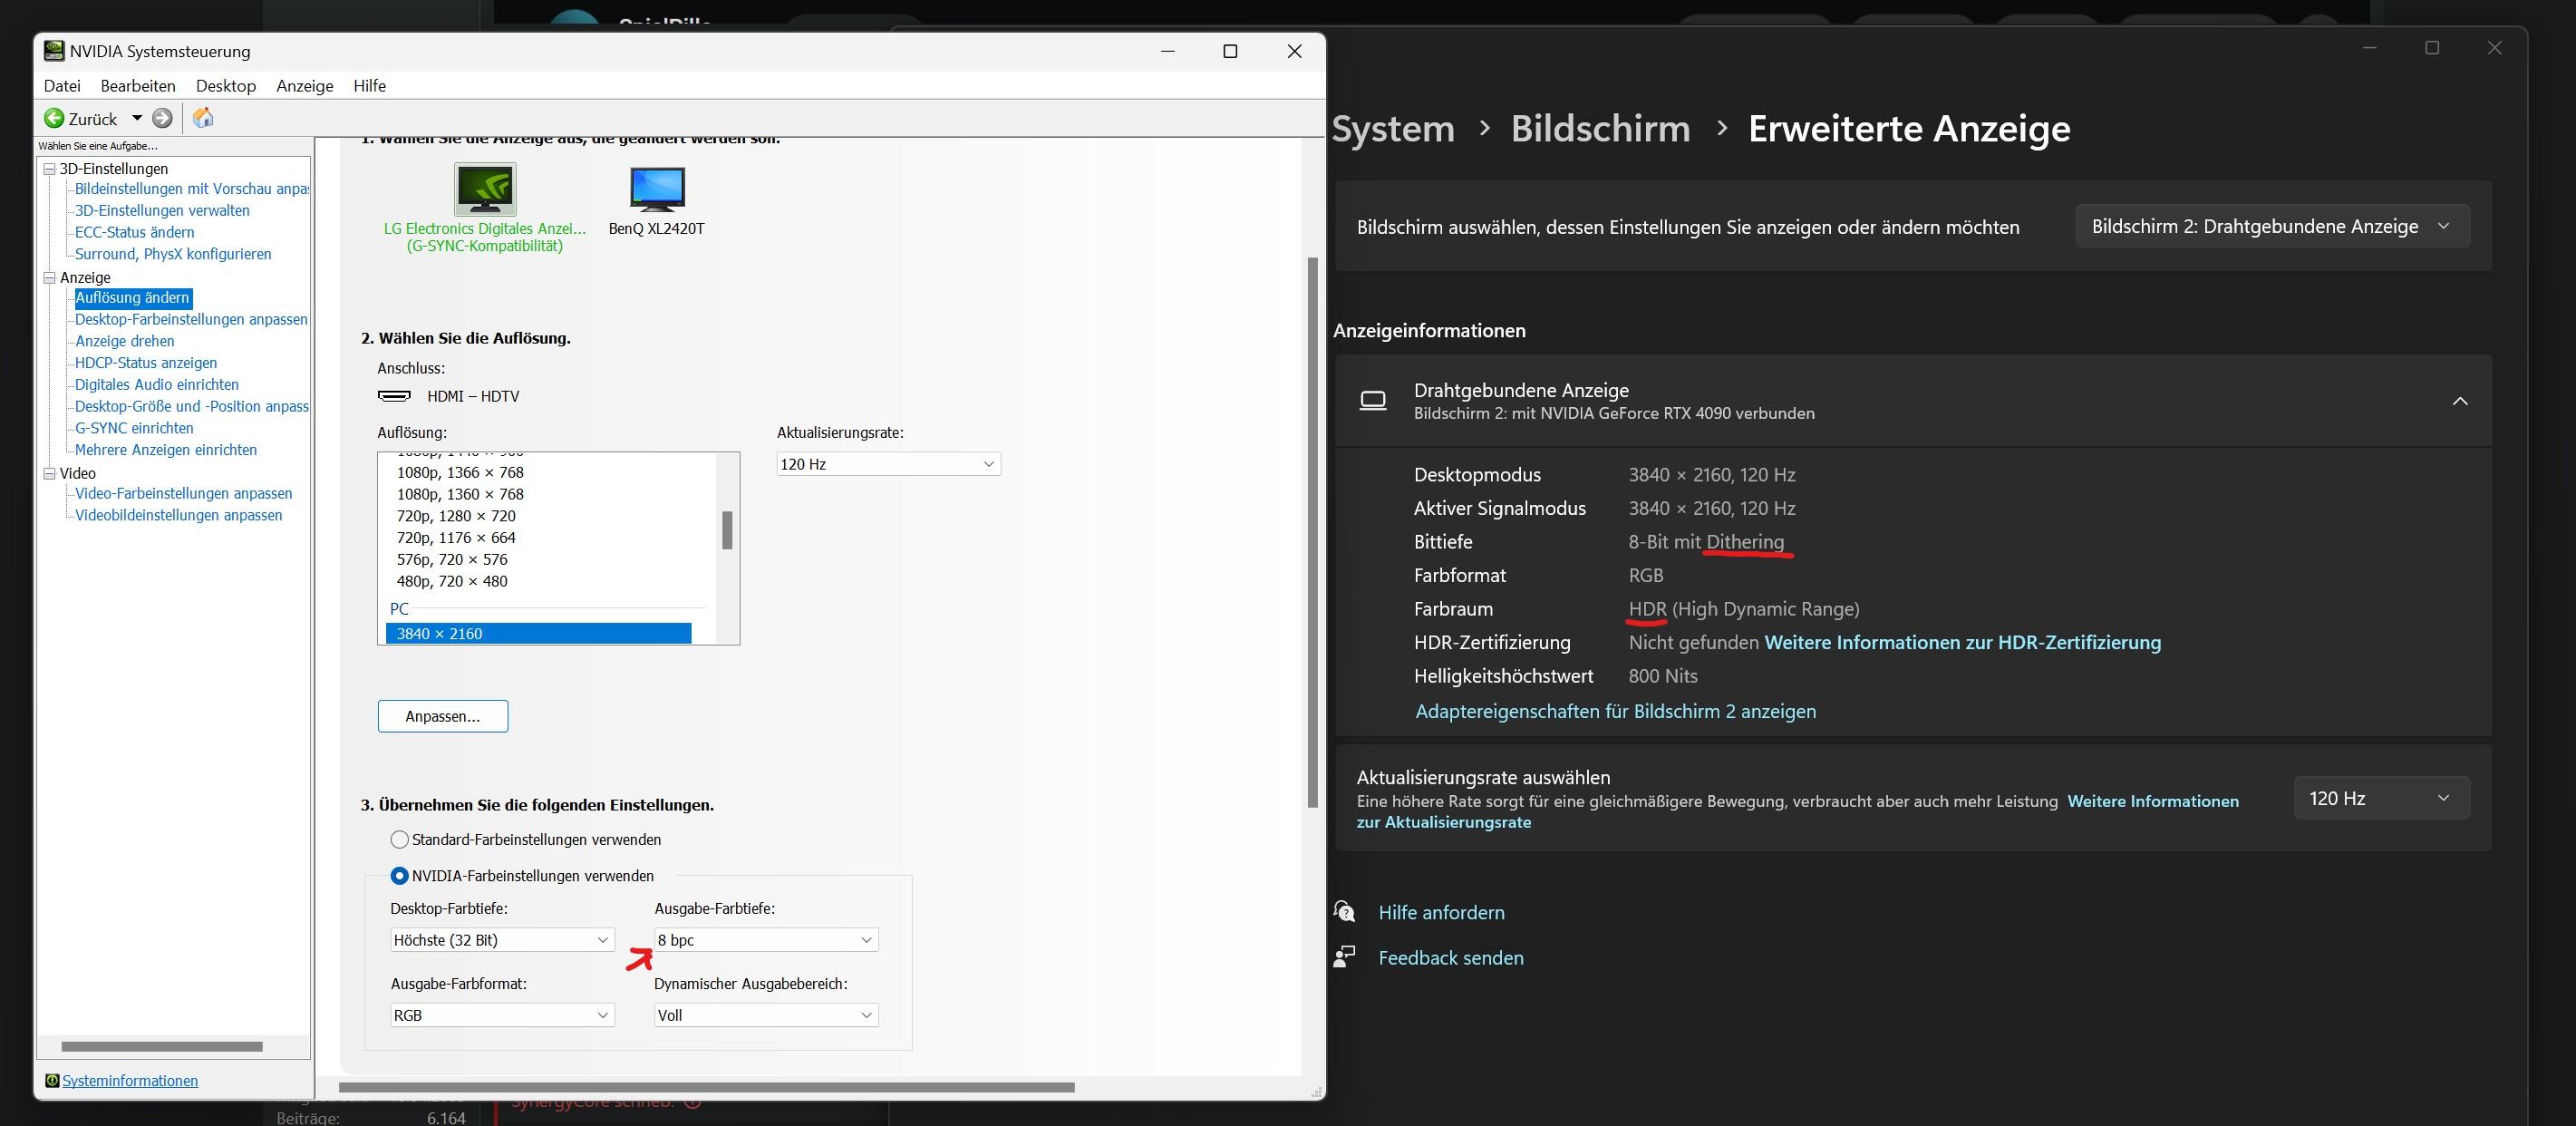Open the Hilfe menu
Screen dimensions: 2576x1126
tap(369, 86)
